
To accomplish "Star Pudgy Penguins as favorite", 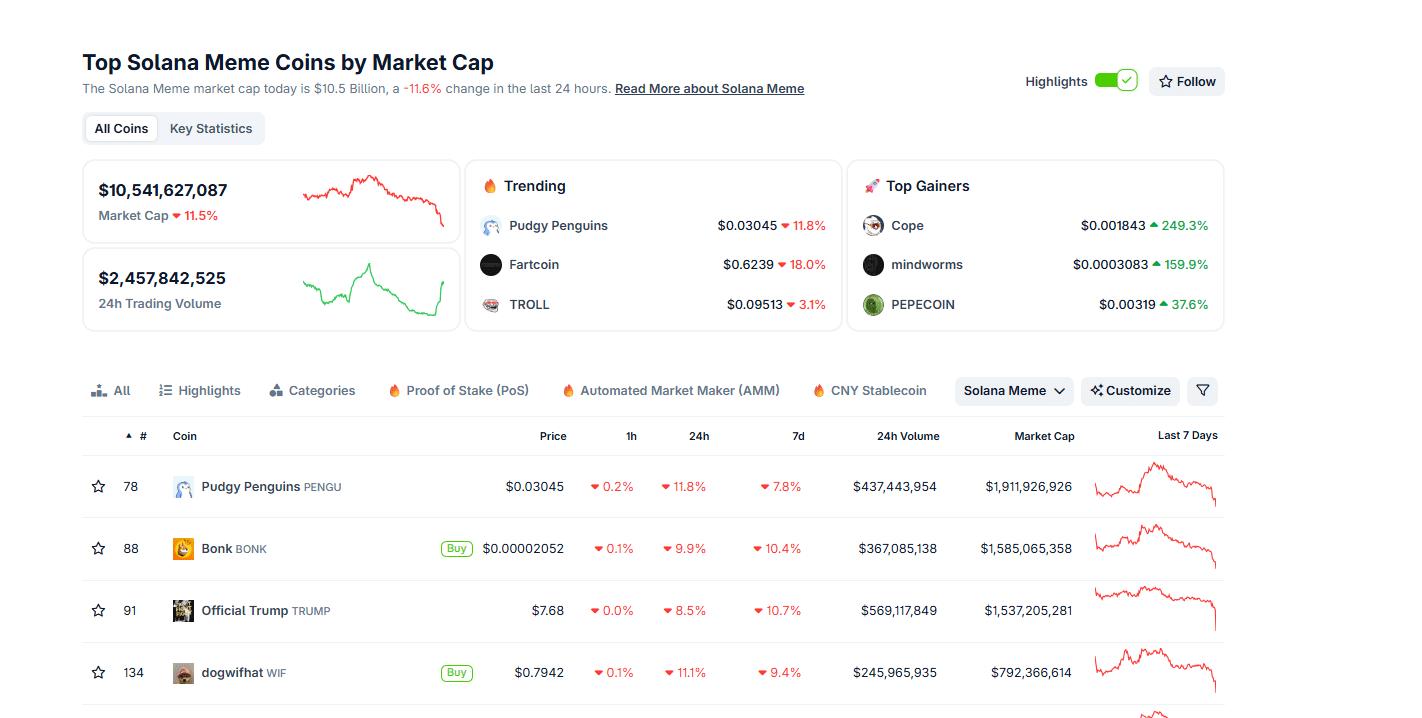I will pos(98,487).
